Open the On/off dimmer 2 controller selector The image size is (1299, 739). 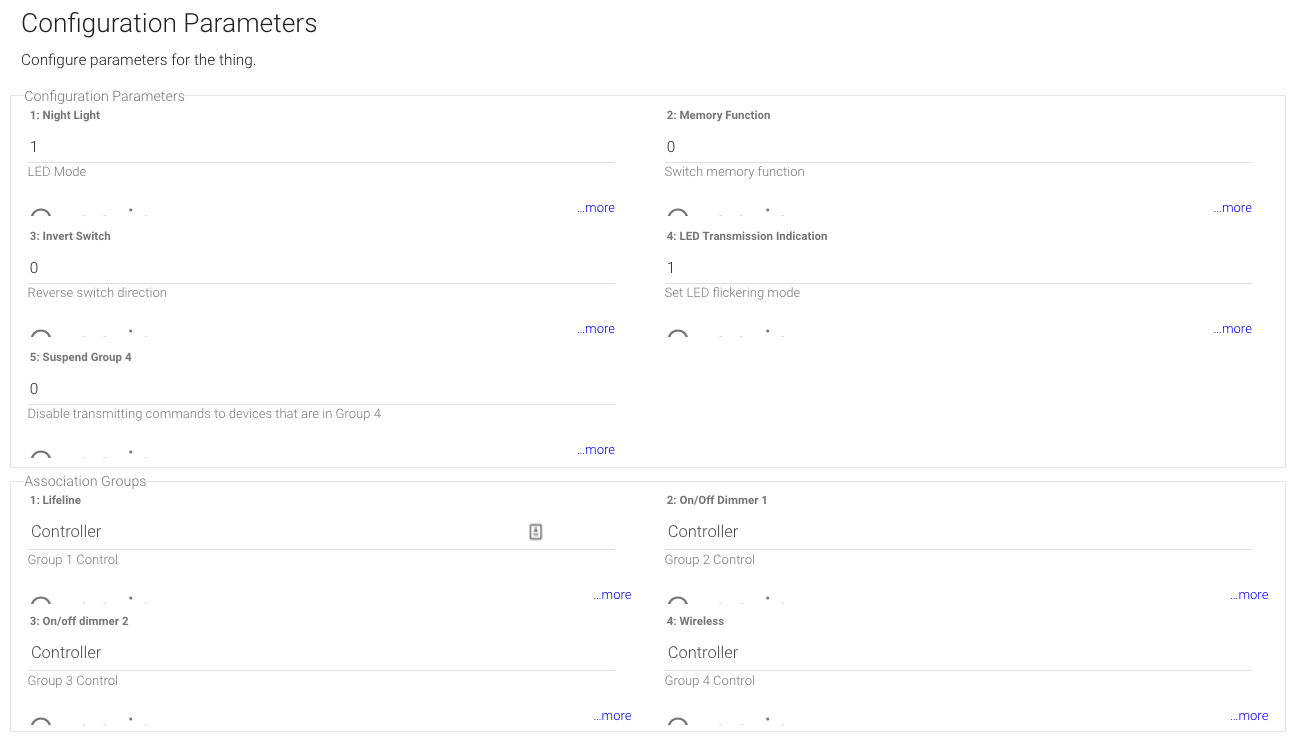tap(320, 653)
